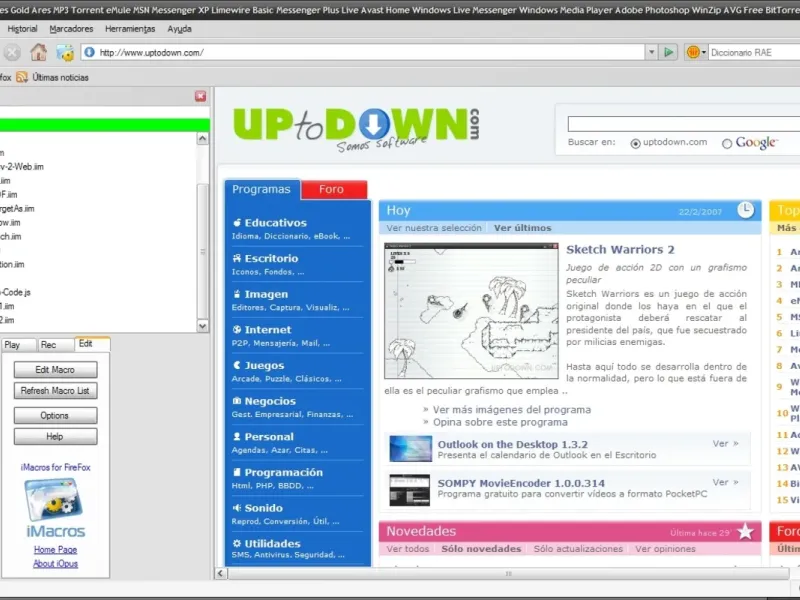800x600 pixels.
Task: Click the macro list scroll down arrow
Action: click(203, 326)
